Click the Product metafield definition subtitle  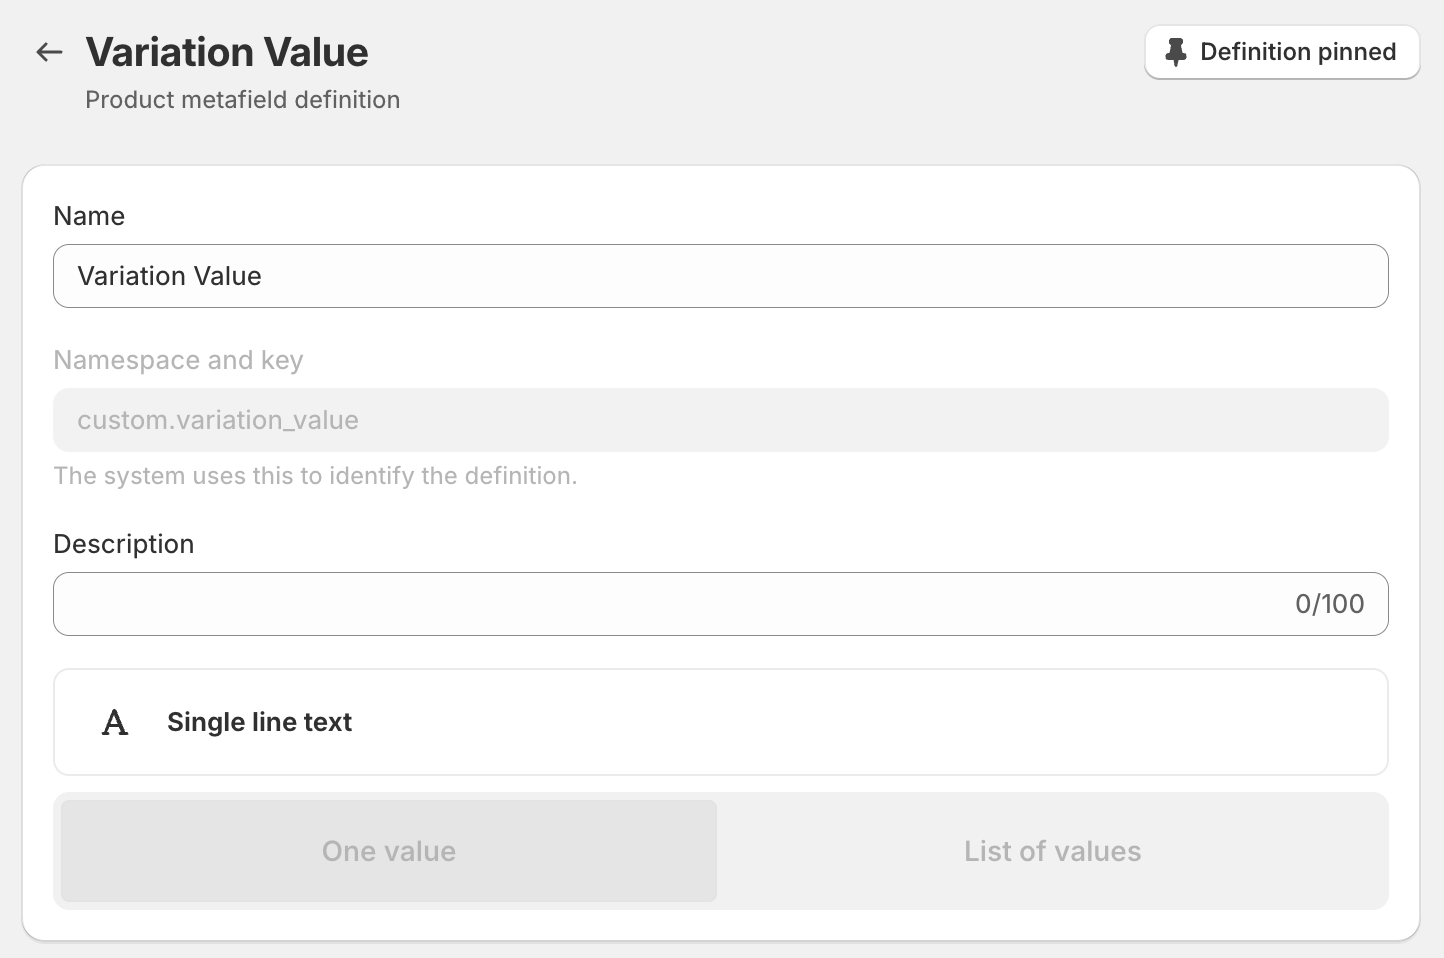[242, 99]
